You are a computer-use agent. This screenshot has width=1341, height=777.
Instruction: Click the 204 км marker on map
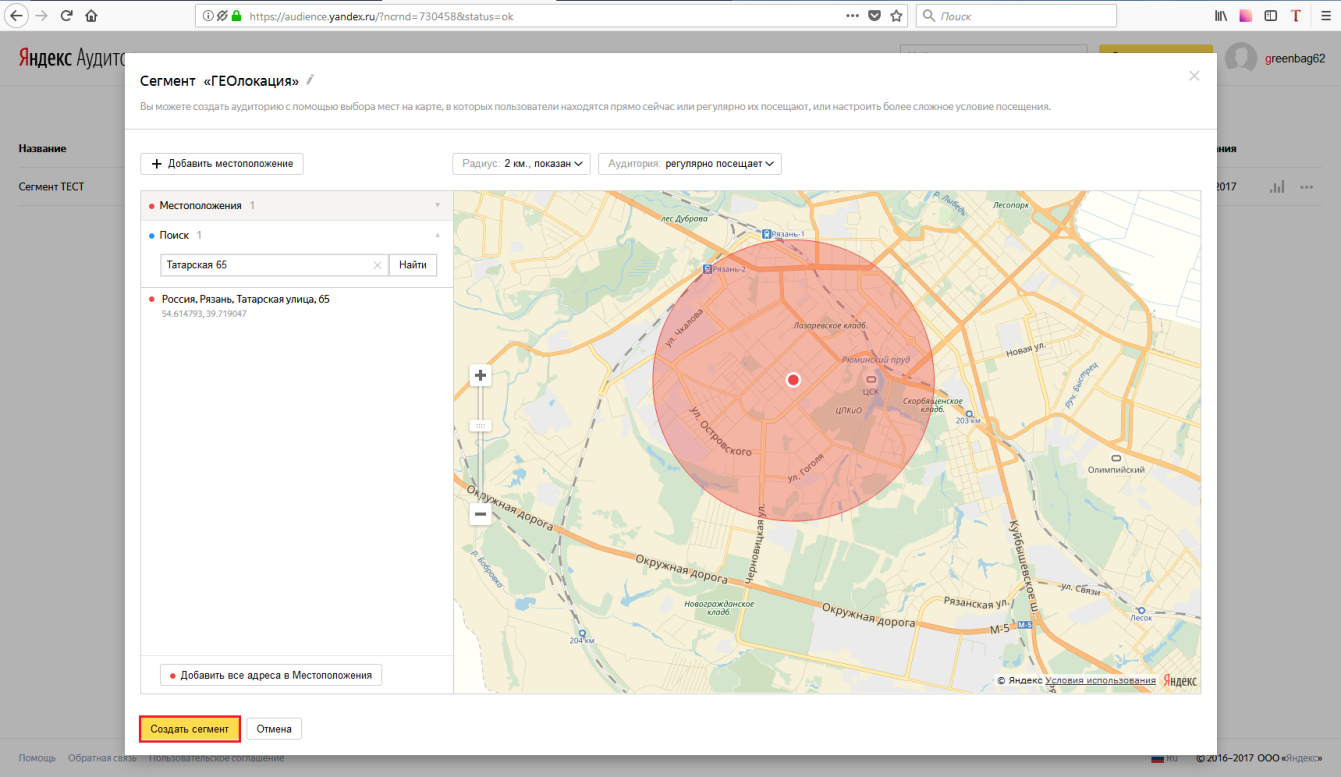pyautogui.click(x=582, y=636)
